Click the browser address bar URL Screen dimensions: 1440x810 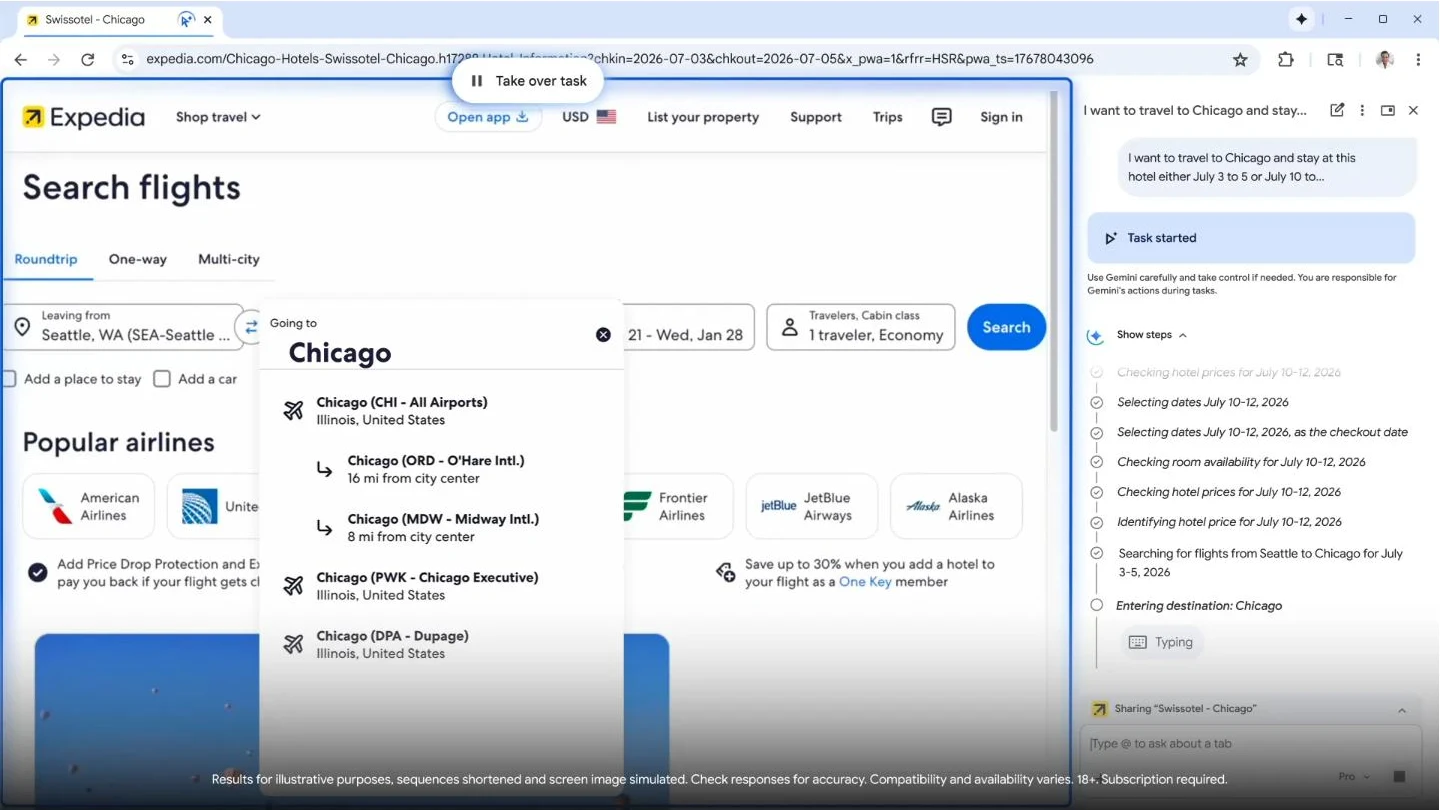point(620,59)
